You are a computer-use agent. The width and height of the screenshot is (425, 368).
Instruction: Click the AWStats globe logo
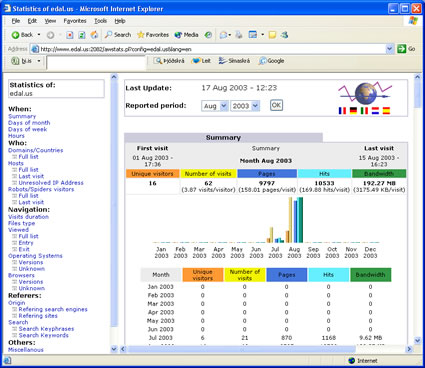coord(365,93)
